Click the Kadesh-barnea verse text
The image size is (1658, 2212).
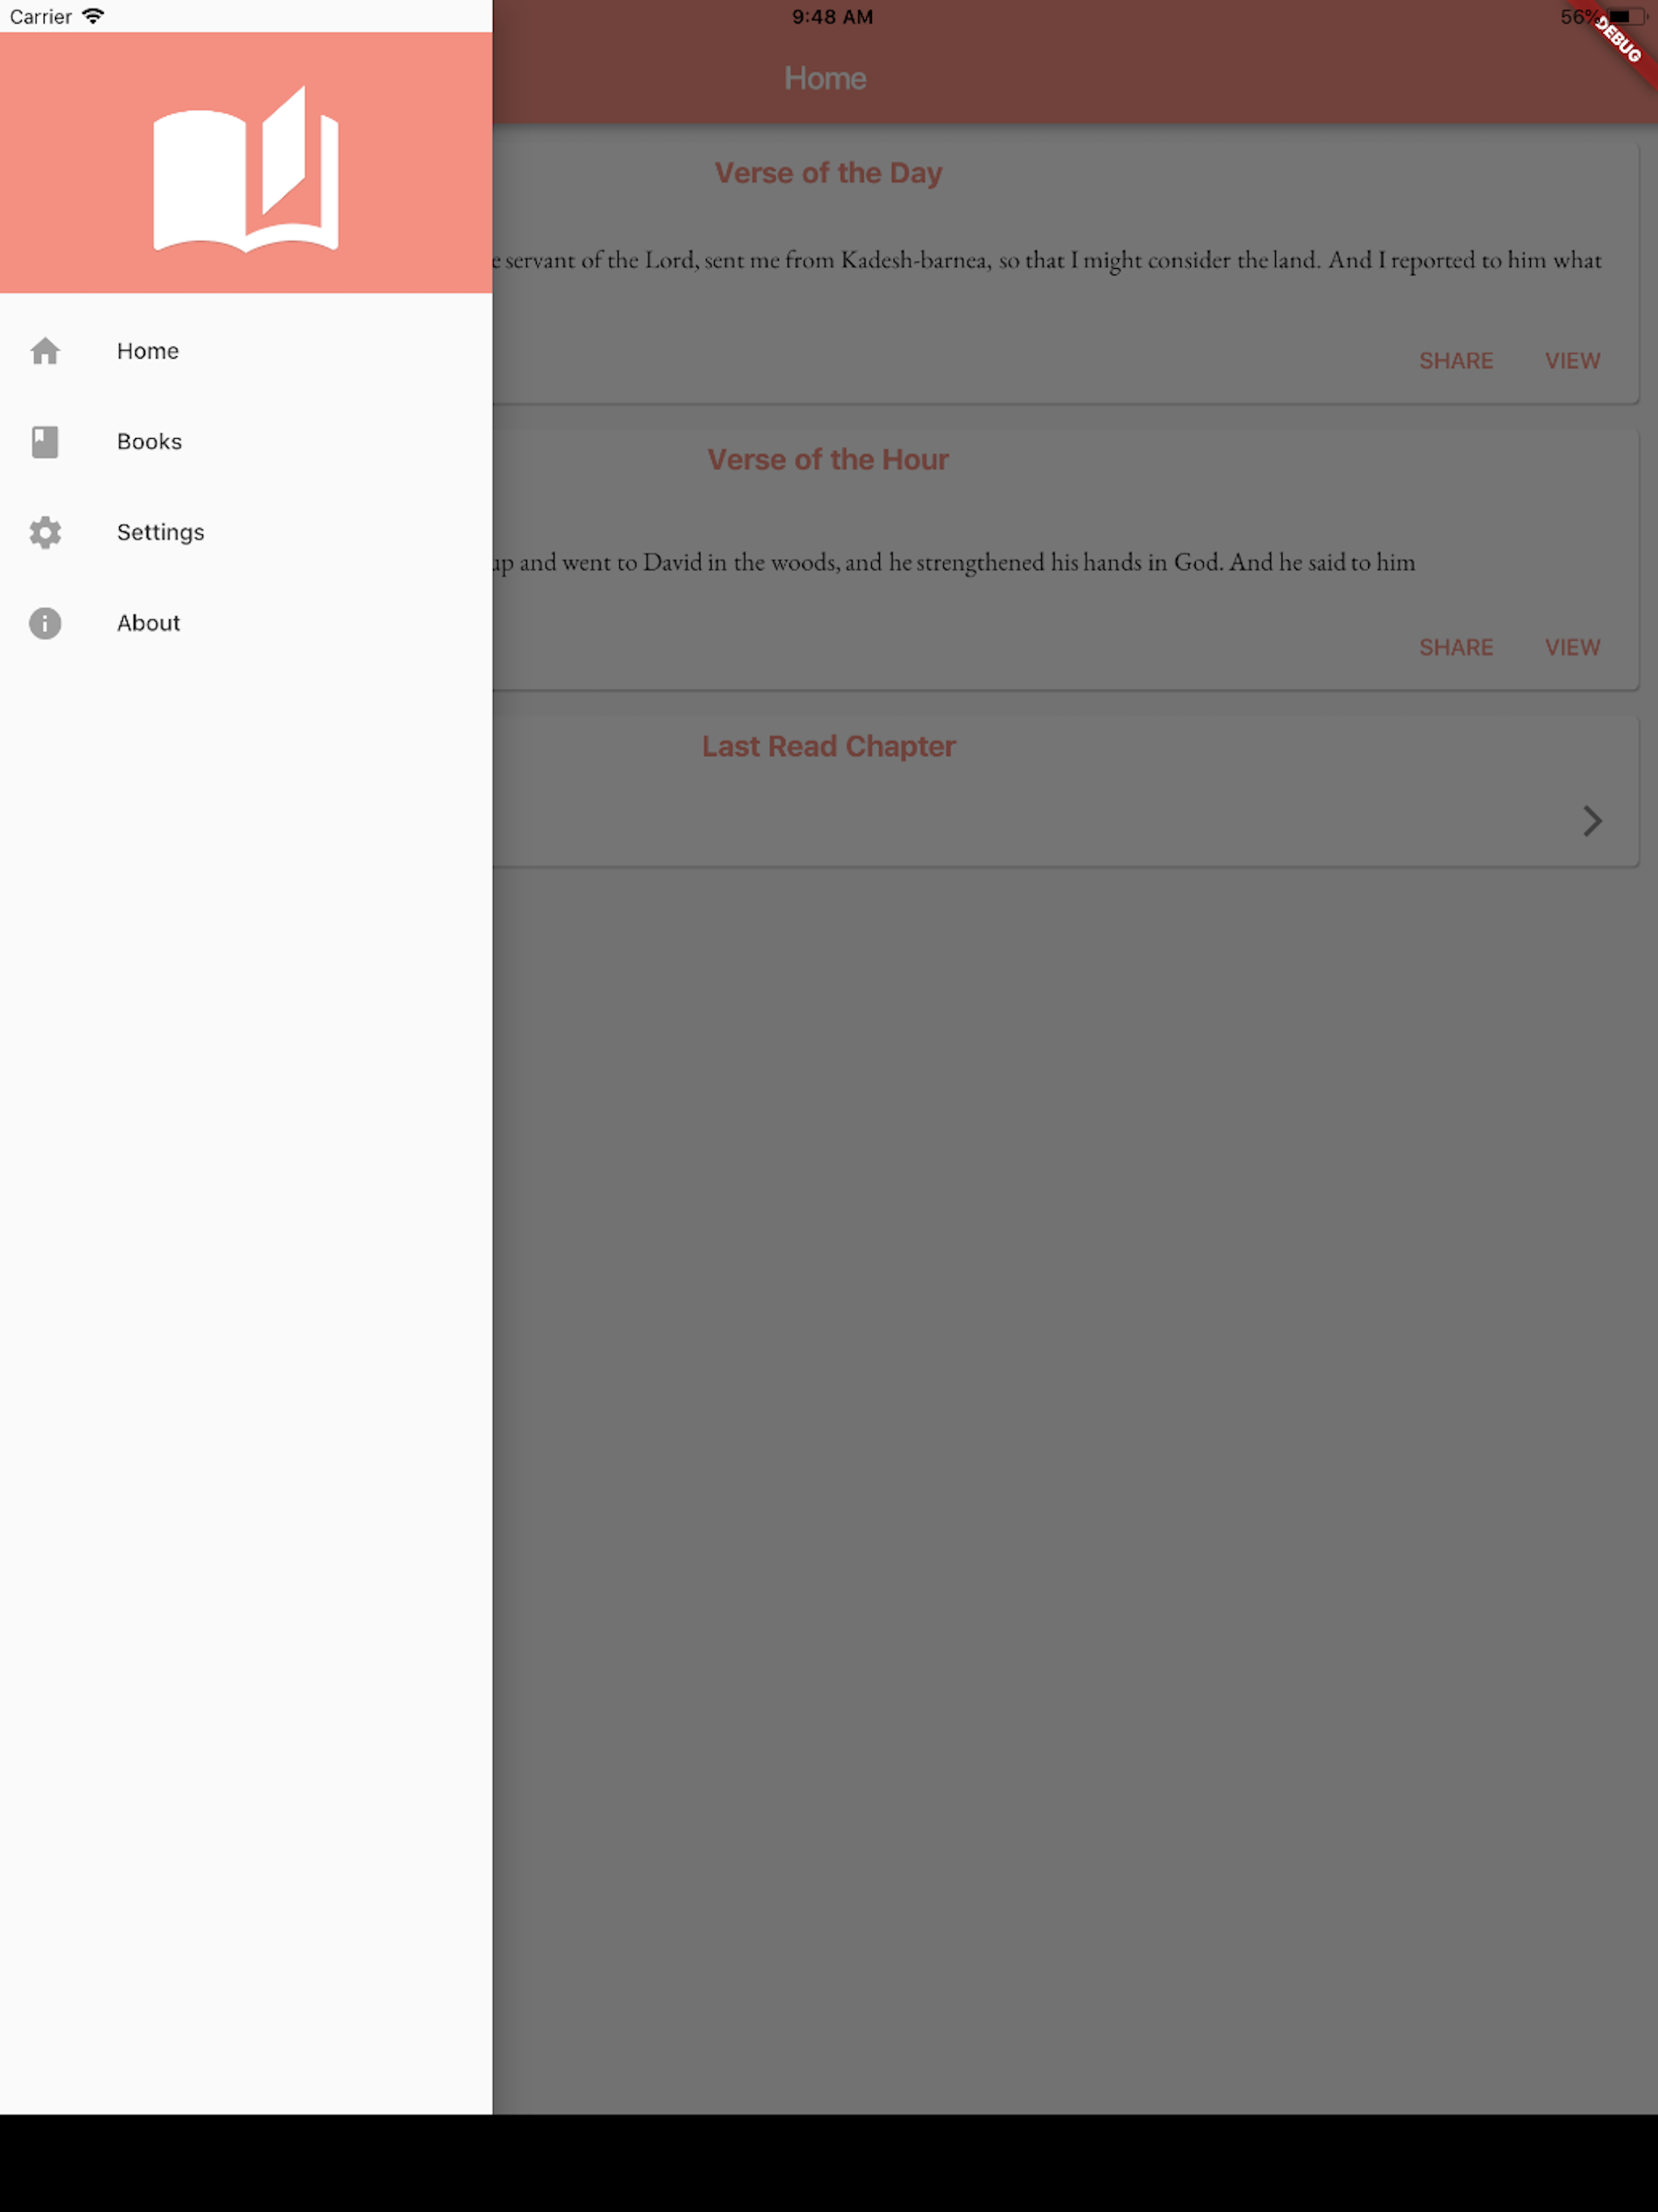[1047, 260]
